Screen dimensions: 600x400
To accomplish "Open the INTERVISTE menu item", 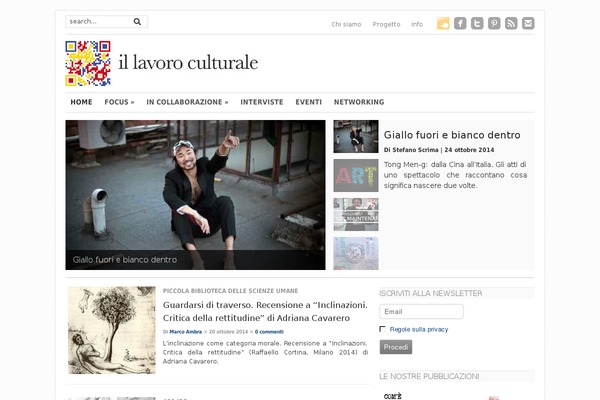I will click(x=262, y=102).
